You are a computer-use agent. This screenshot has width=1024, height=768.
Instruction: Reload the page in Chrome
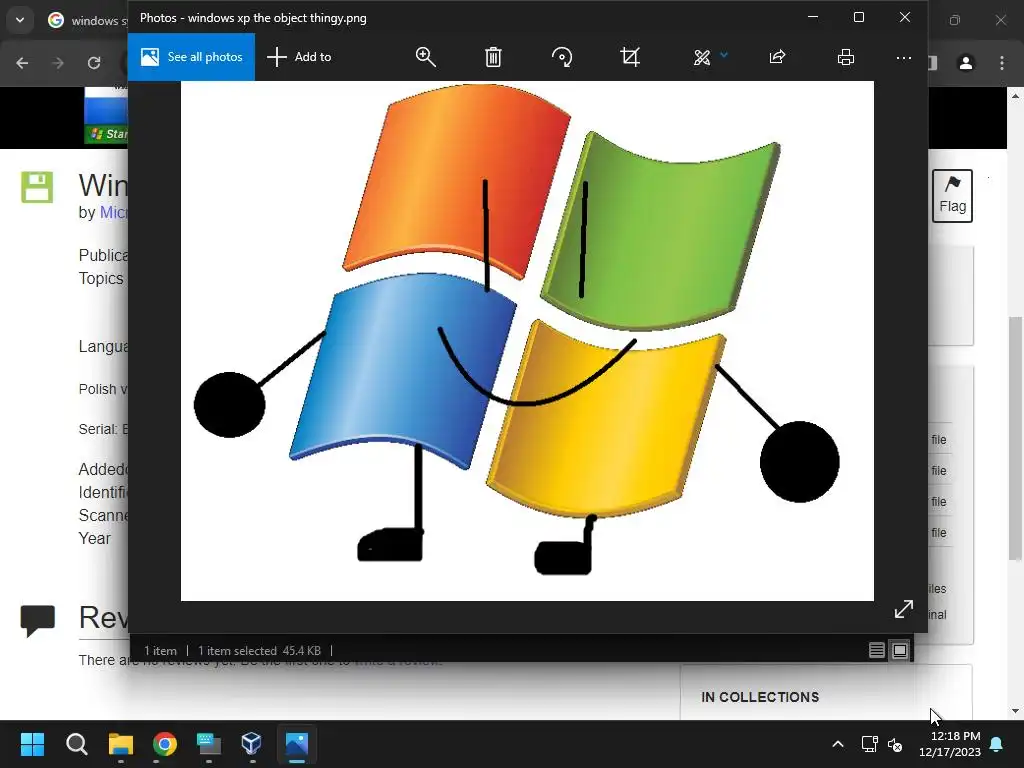pos(94,63)
